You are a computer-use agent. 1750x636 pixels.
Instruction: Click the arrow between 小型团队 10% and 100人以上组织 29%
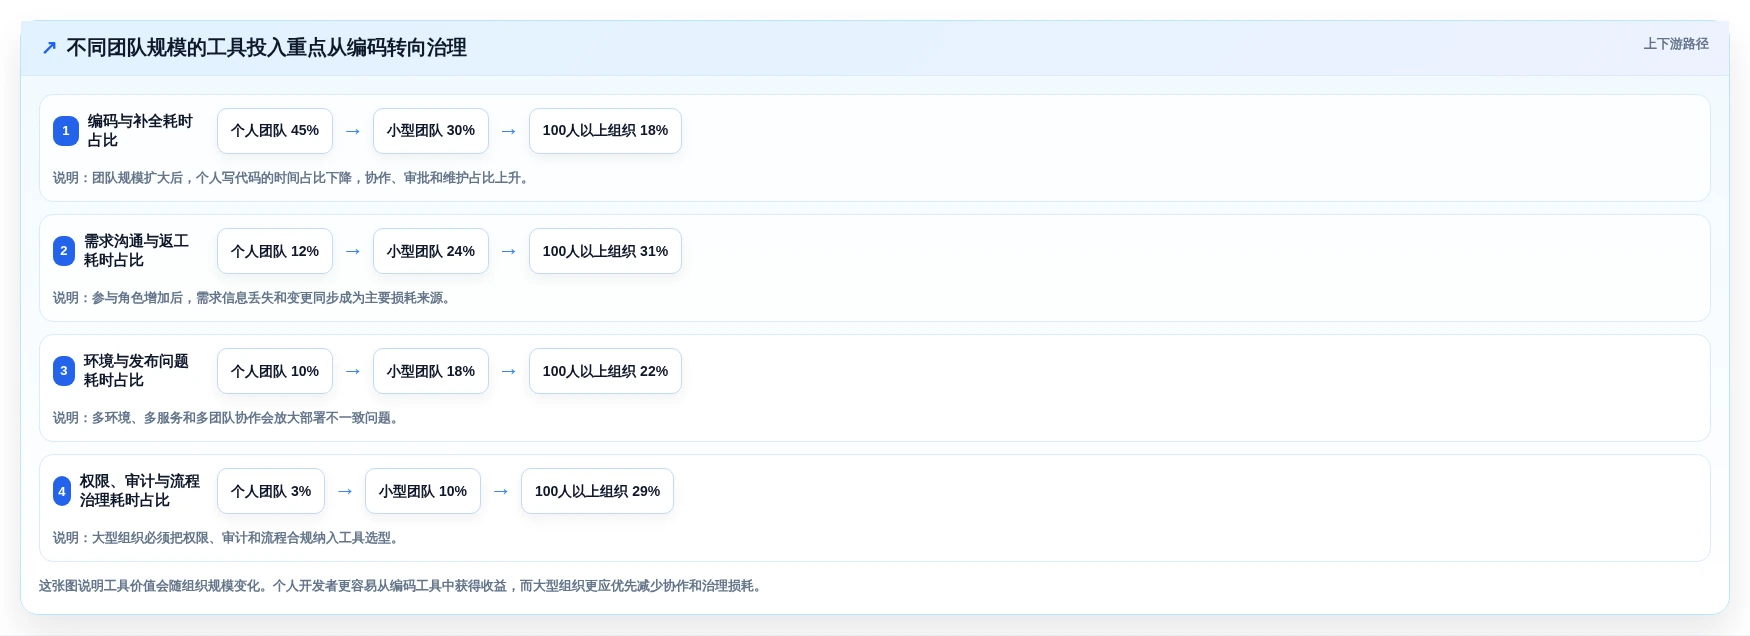(x=501, y=491)
